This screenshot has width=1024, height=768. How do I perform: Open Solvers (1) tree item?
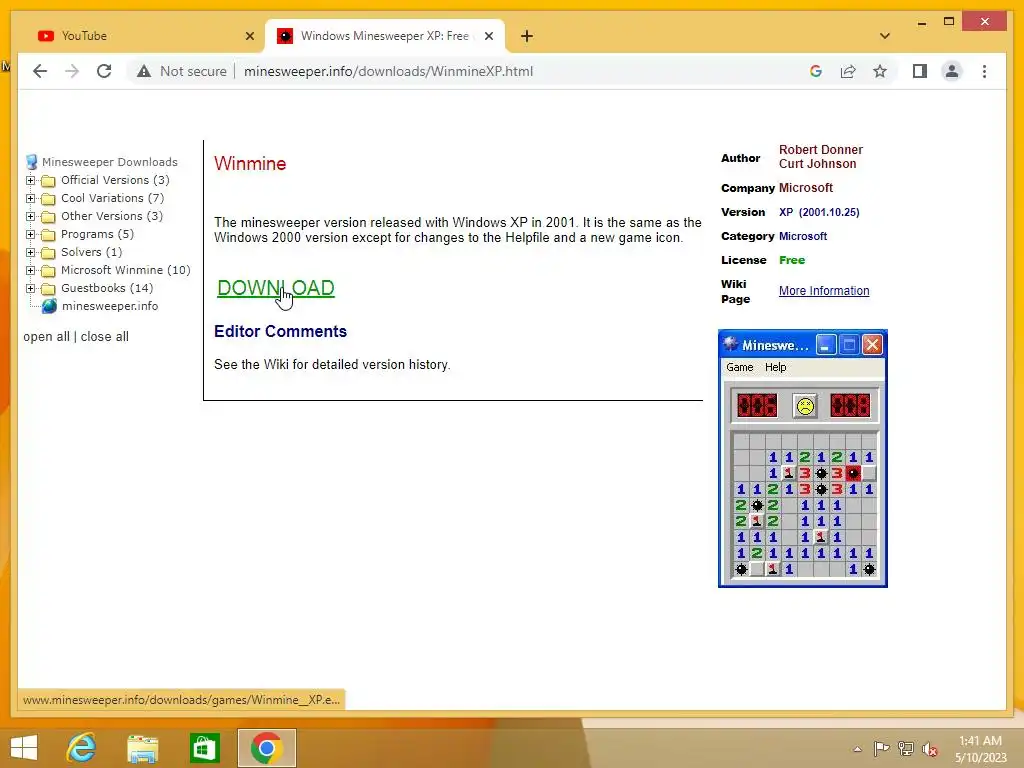[x=91, y=251]
